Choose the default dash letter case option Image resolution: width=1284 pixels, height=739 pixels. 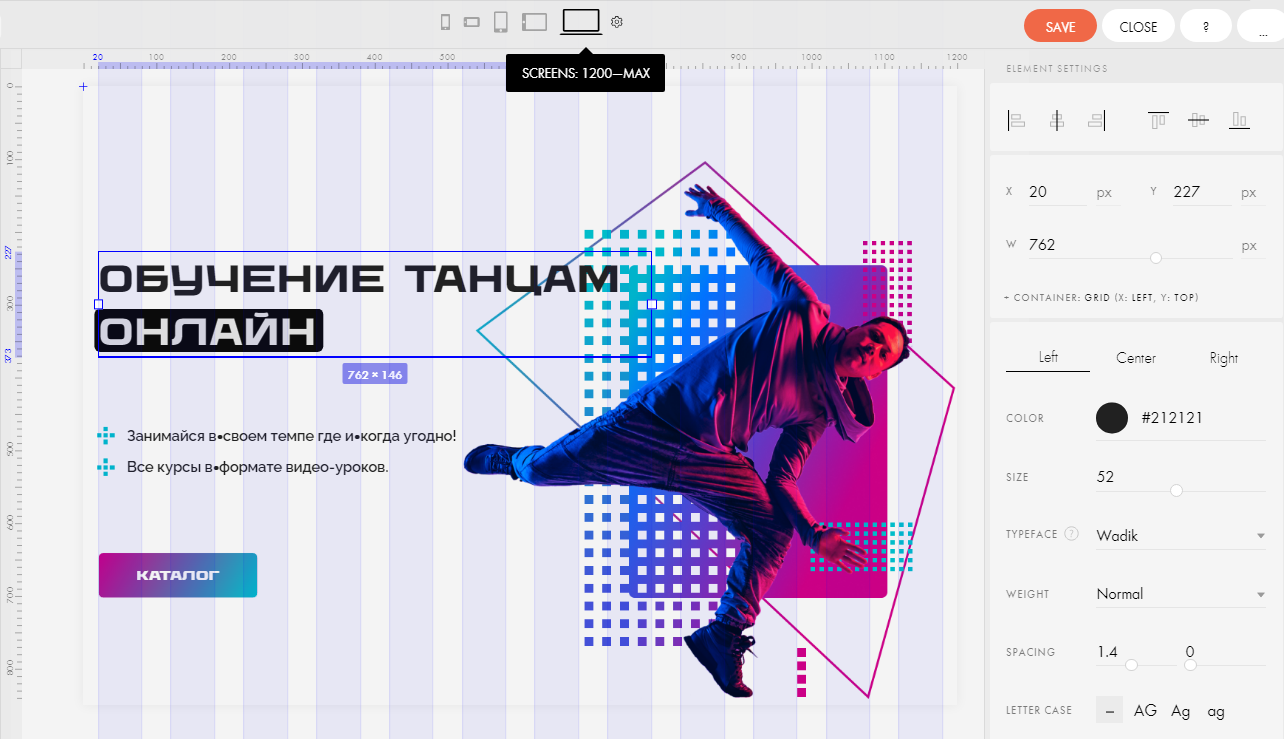[1109, 710]
